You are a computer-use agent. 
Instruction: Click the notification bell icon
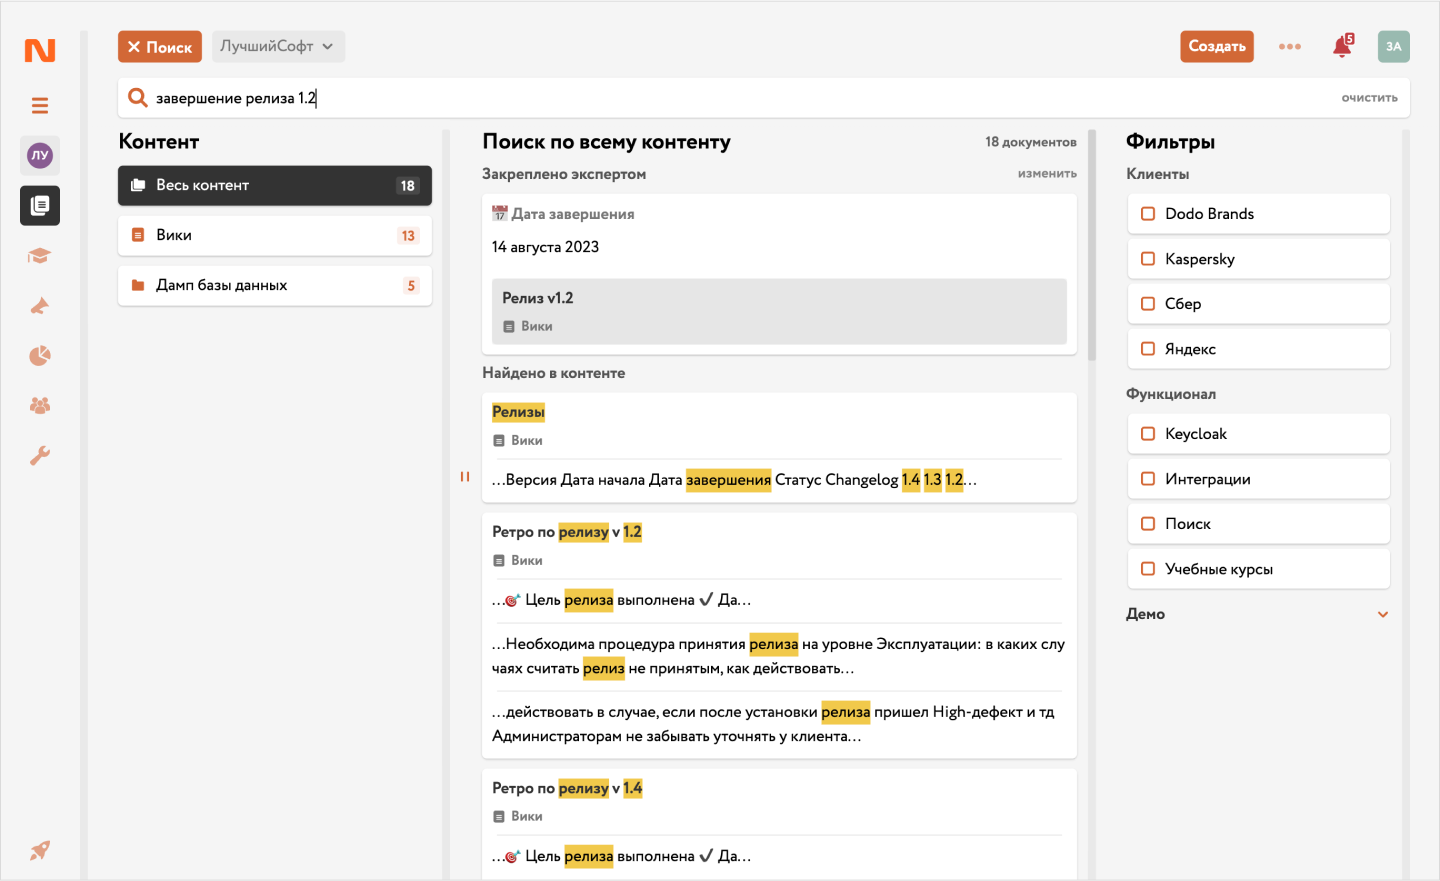[x=1342, y=47]
